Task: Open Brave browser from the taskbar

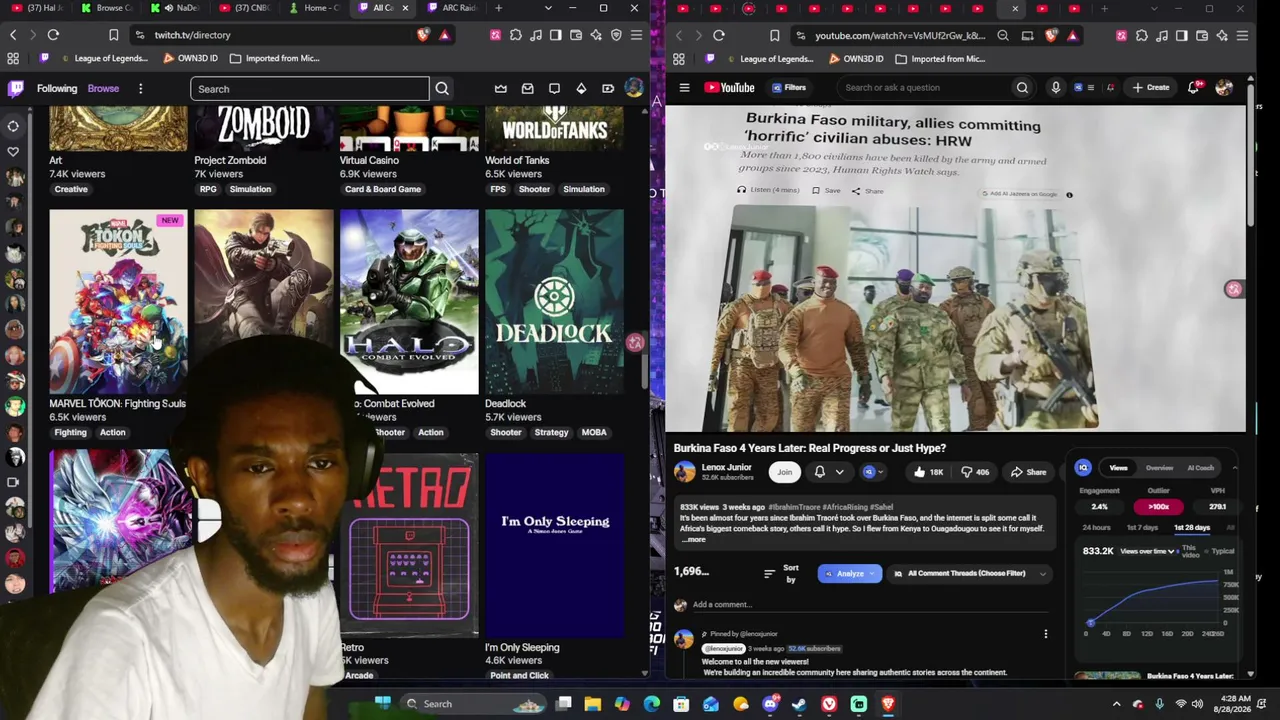Action: (x=888, y=704)
